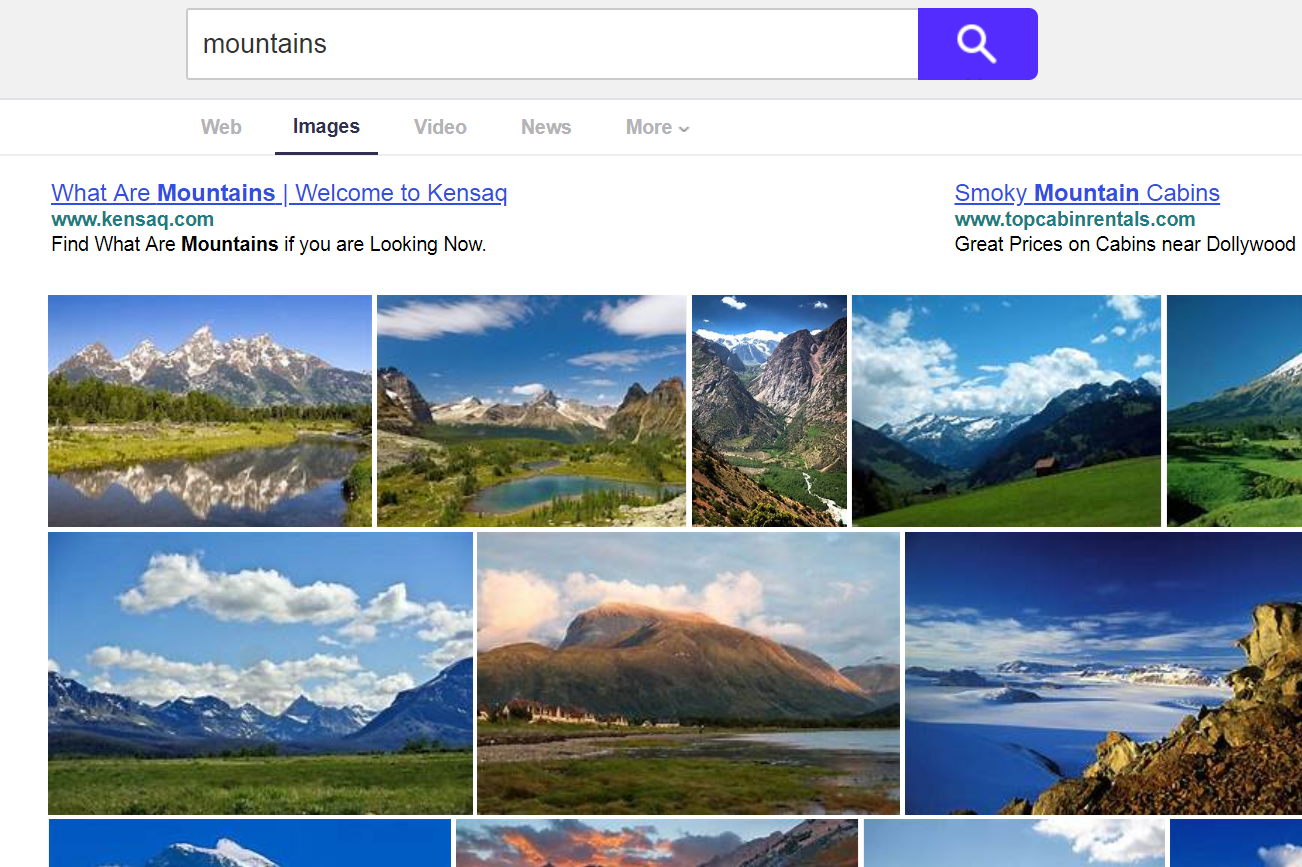Viewport: 1302px width, 867px height.
Task: Switch to the Web tab
Action: pyautogui.click(x=221, y=127)
